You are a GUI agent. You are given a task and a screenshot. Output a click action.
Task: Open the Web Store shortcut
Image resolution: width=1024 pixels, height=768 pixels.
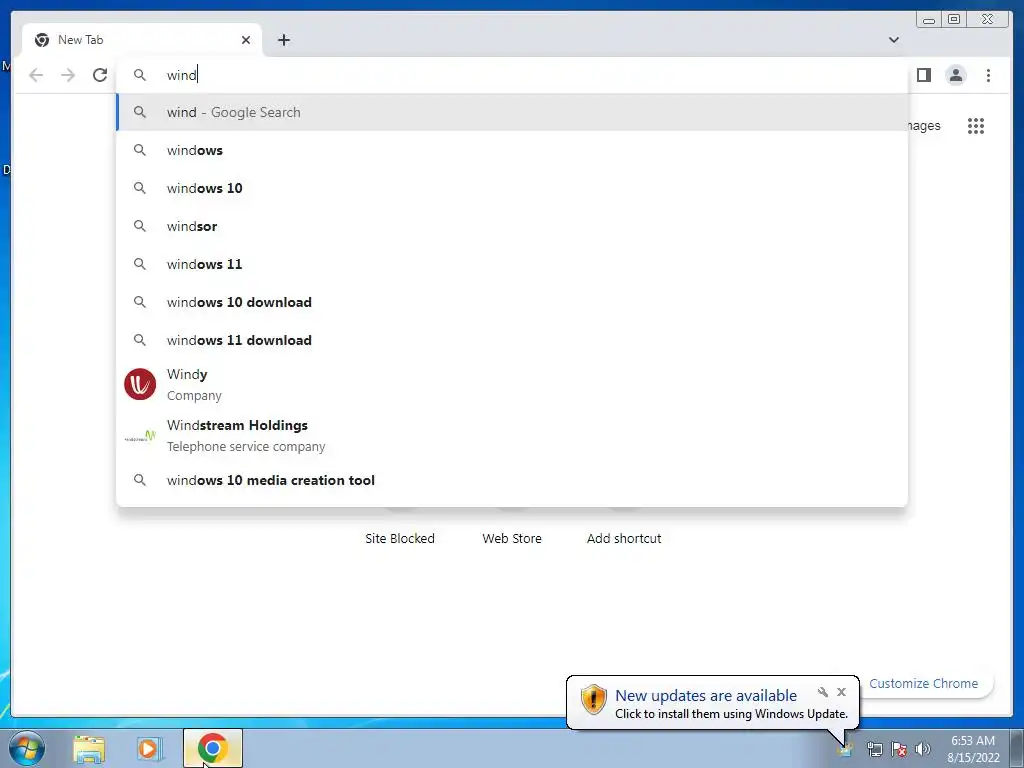tap(512, 538)
